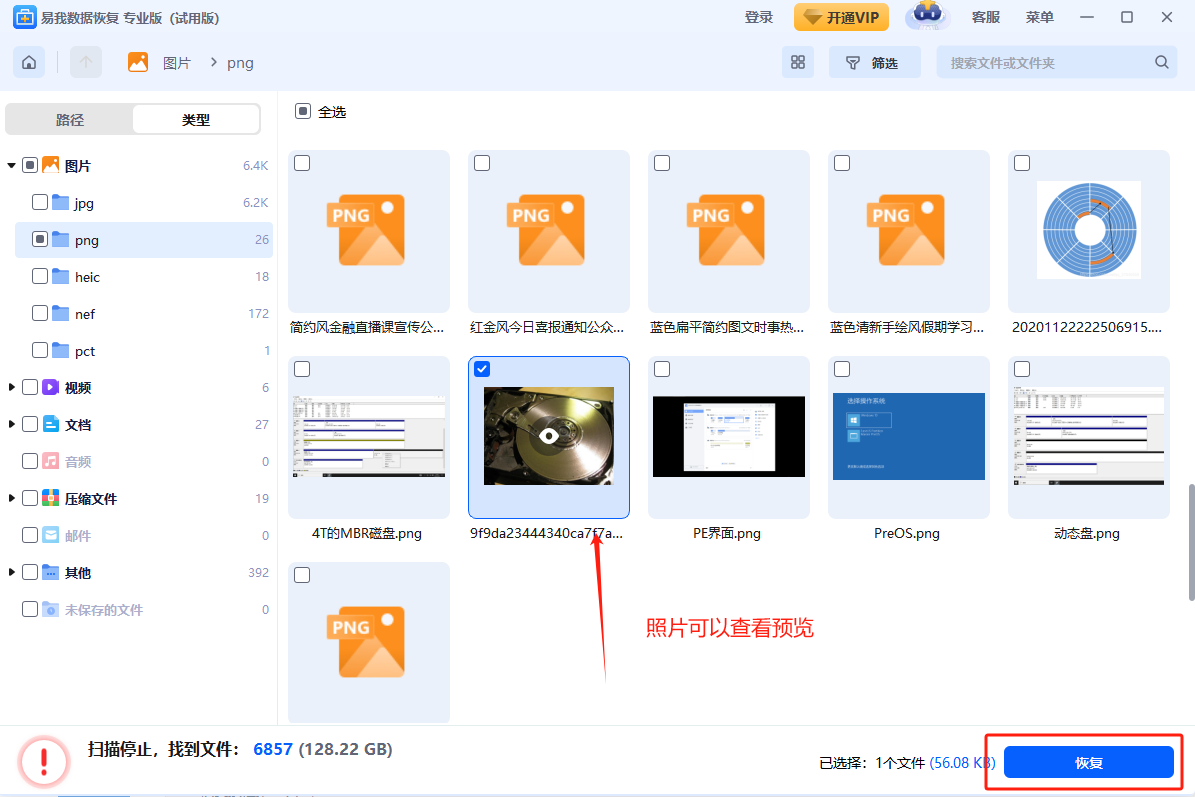Click the red scan-stopped warning icon
The width and height of the screenshot is (1195, 797).
pos(43,761)
